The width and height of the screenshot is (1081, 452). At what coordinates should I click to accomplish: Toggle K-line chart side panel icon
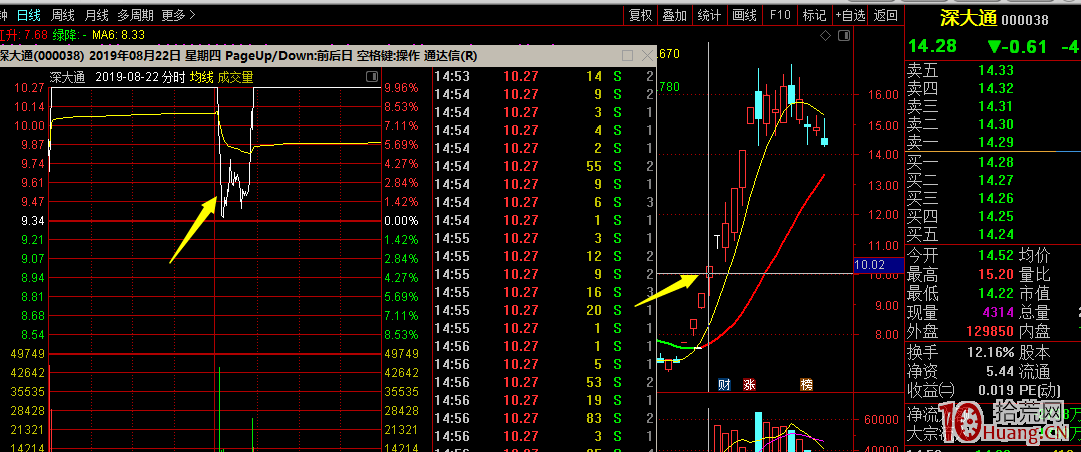(x=843, y=35)
